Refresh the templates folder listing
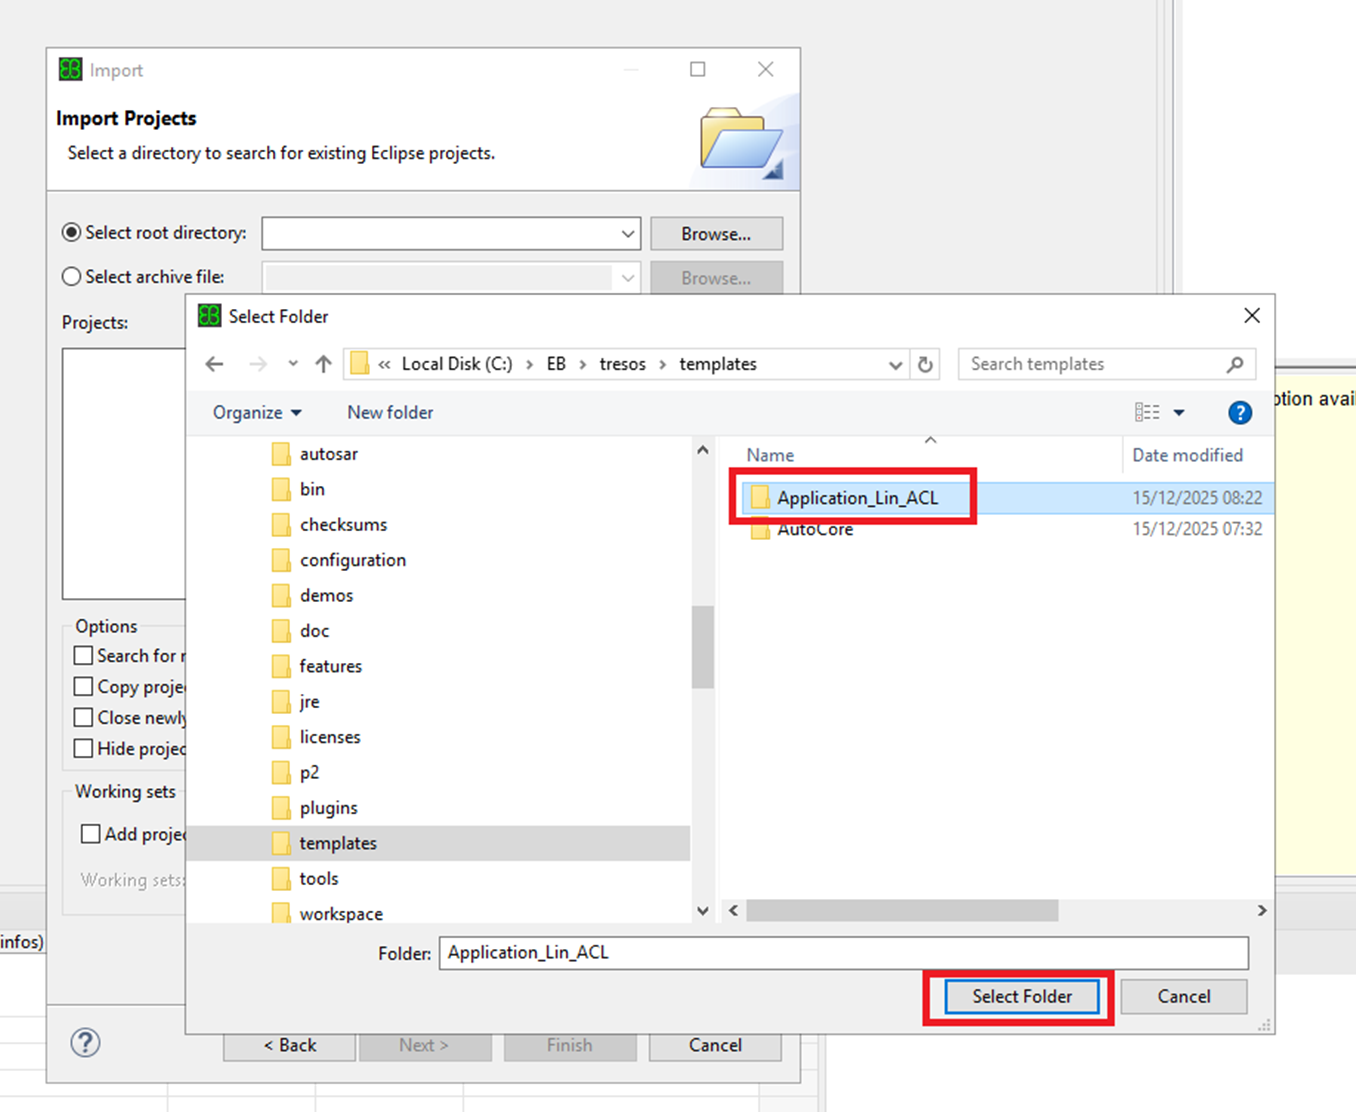Screen dimensions: 1357x1113 [925, 365]
